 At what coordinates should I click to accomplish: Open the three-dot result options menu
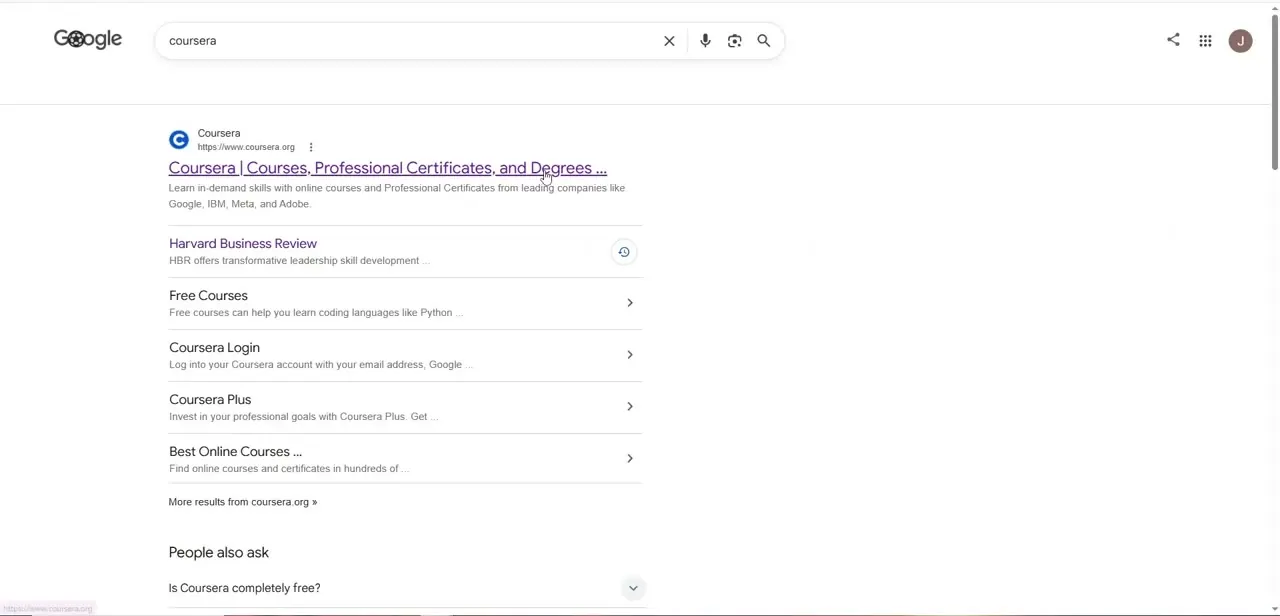(311, 147)
